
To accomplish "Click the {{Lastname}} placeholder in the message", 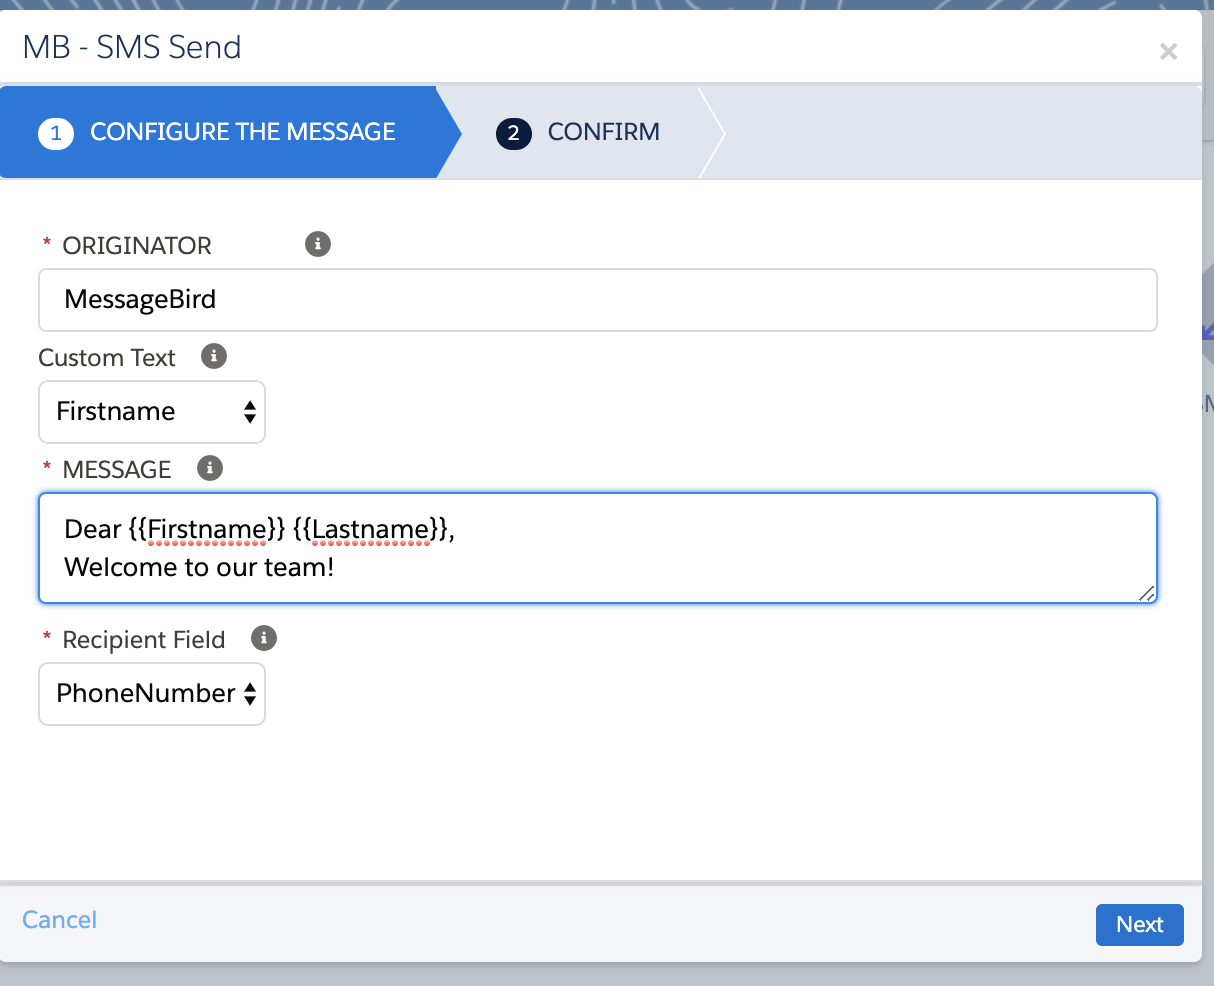I will coord(372,529).
